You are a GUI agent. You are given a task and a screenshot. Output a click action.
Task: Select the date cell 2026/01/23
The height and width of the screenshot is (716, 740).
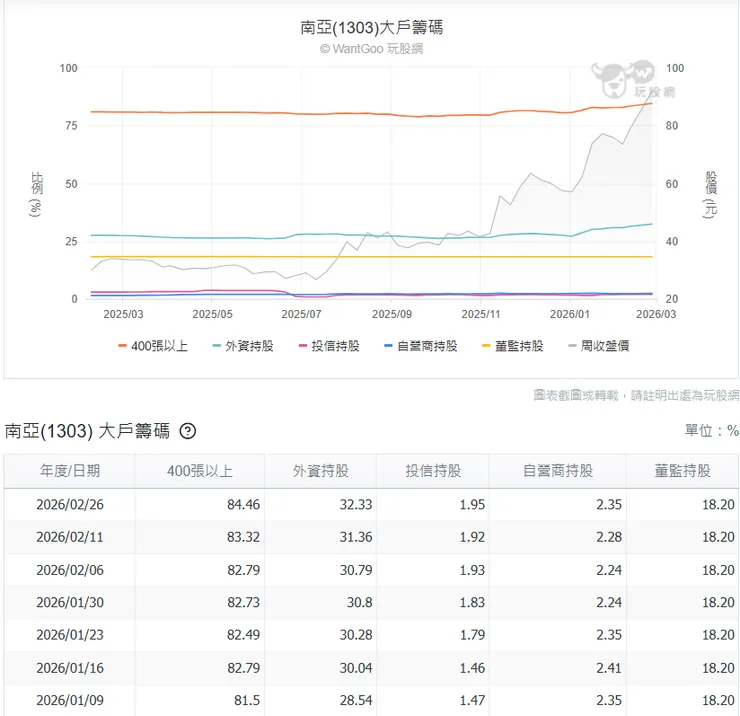(70, 635)
